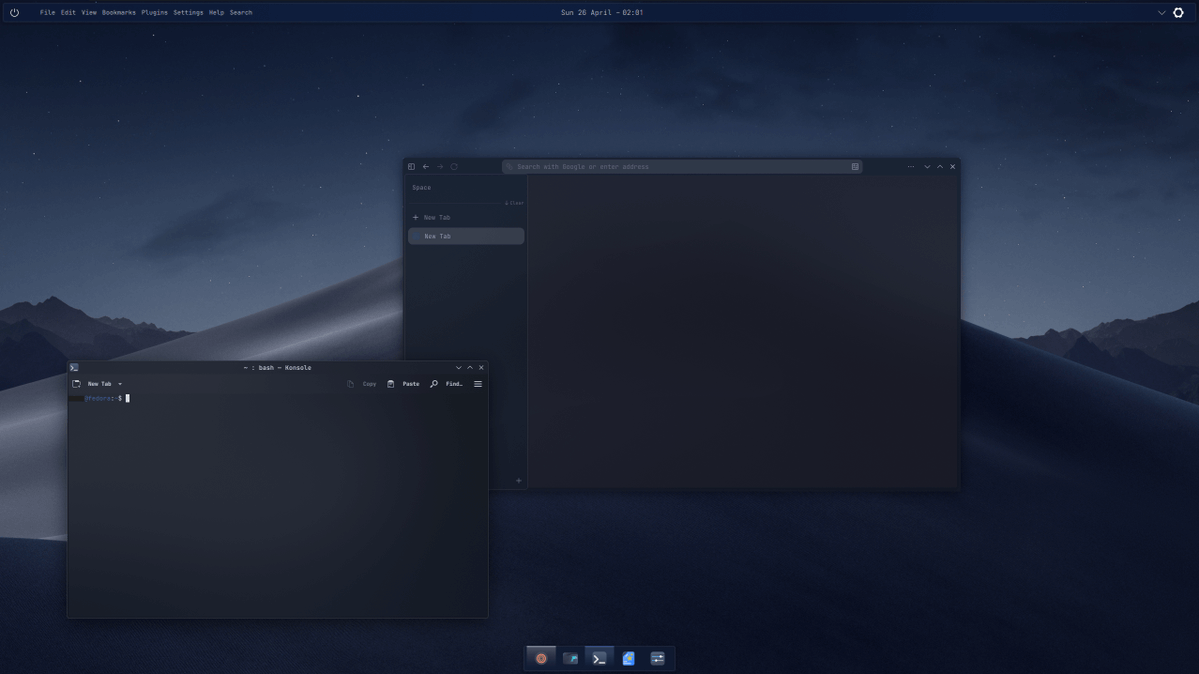Screen dimensions: 1199x674
Task: Reload the browser page
Action: pos(454,167)
